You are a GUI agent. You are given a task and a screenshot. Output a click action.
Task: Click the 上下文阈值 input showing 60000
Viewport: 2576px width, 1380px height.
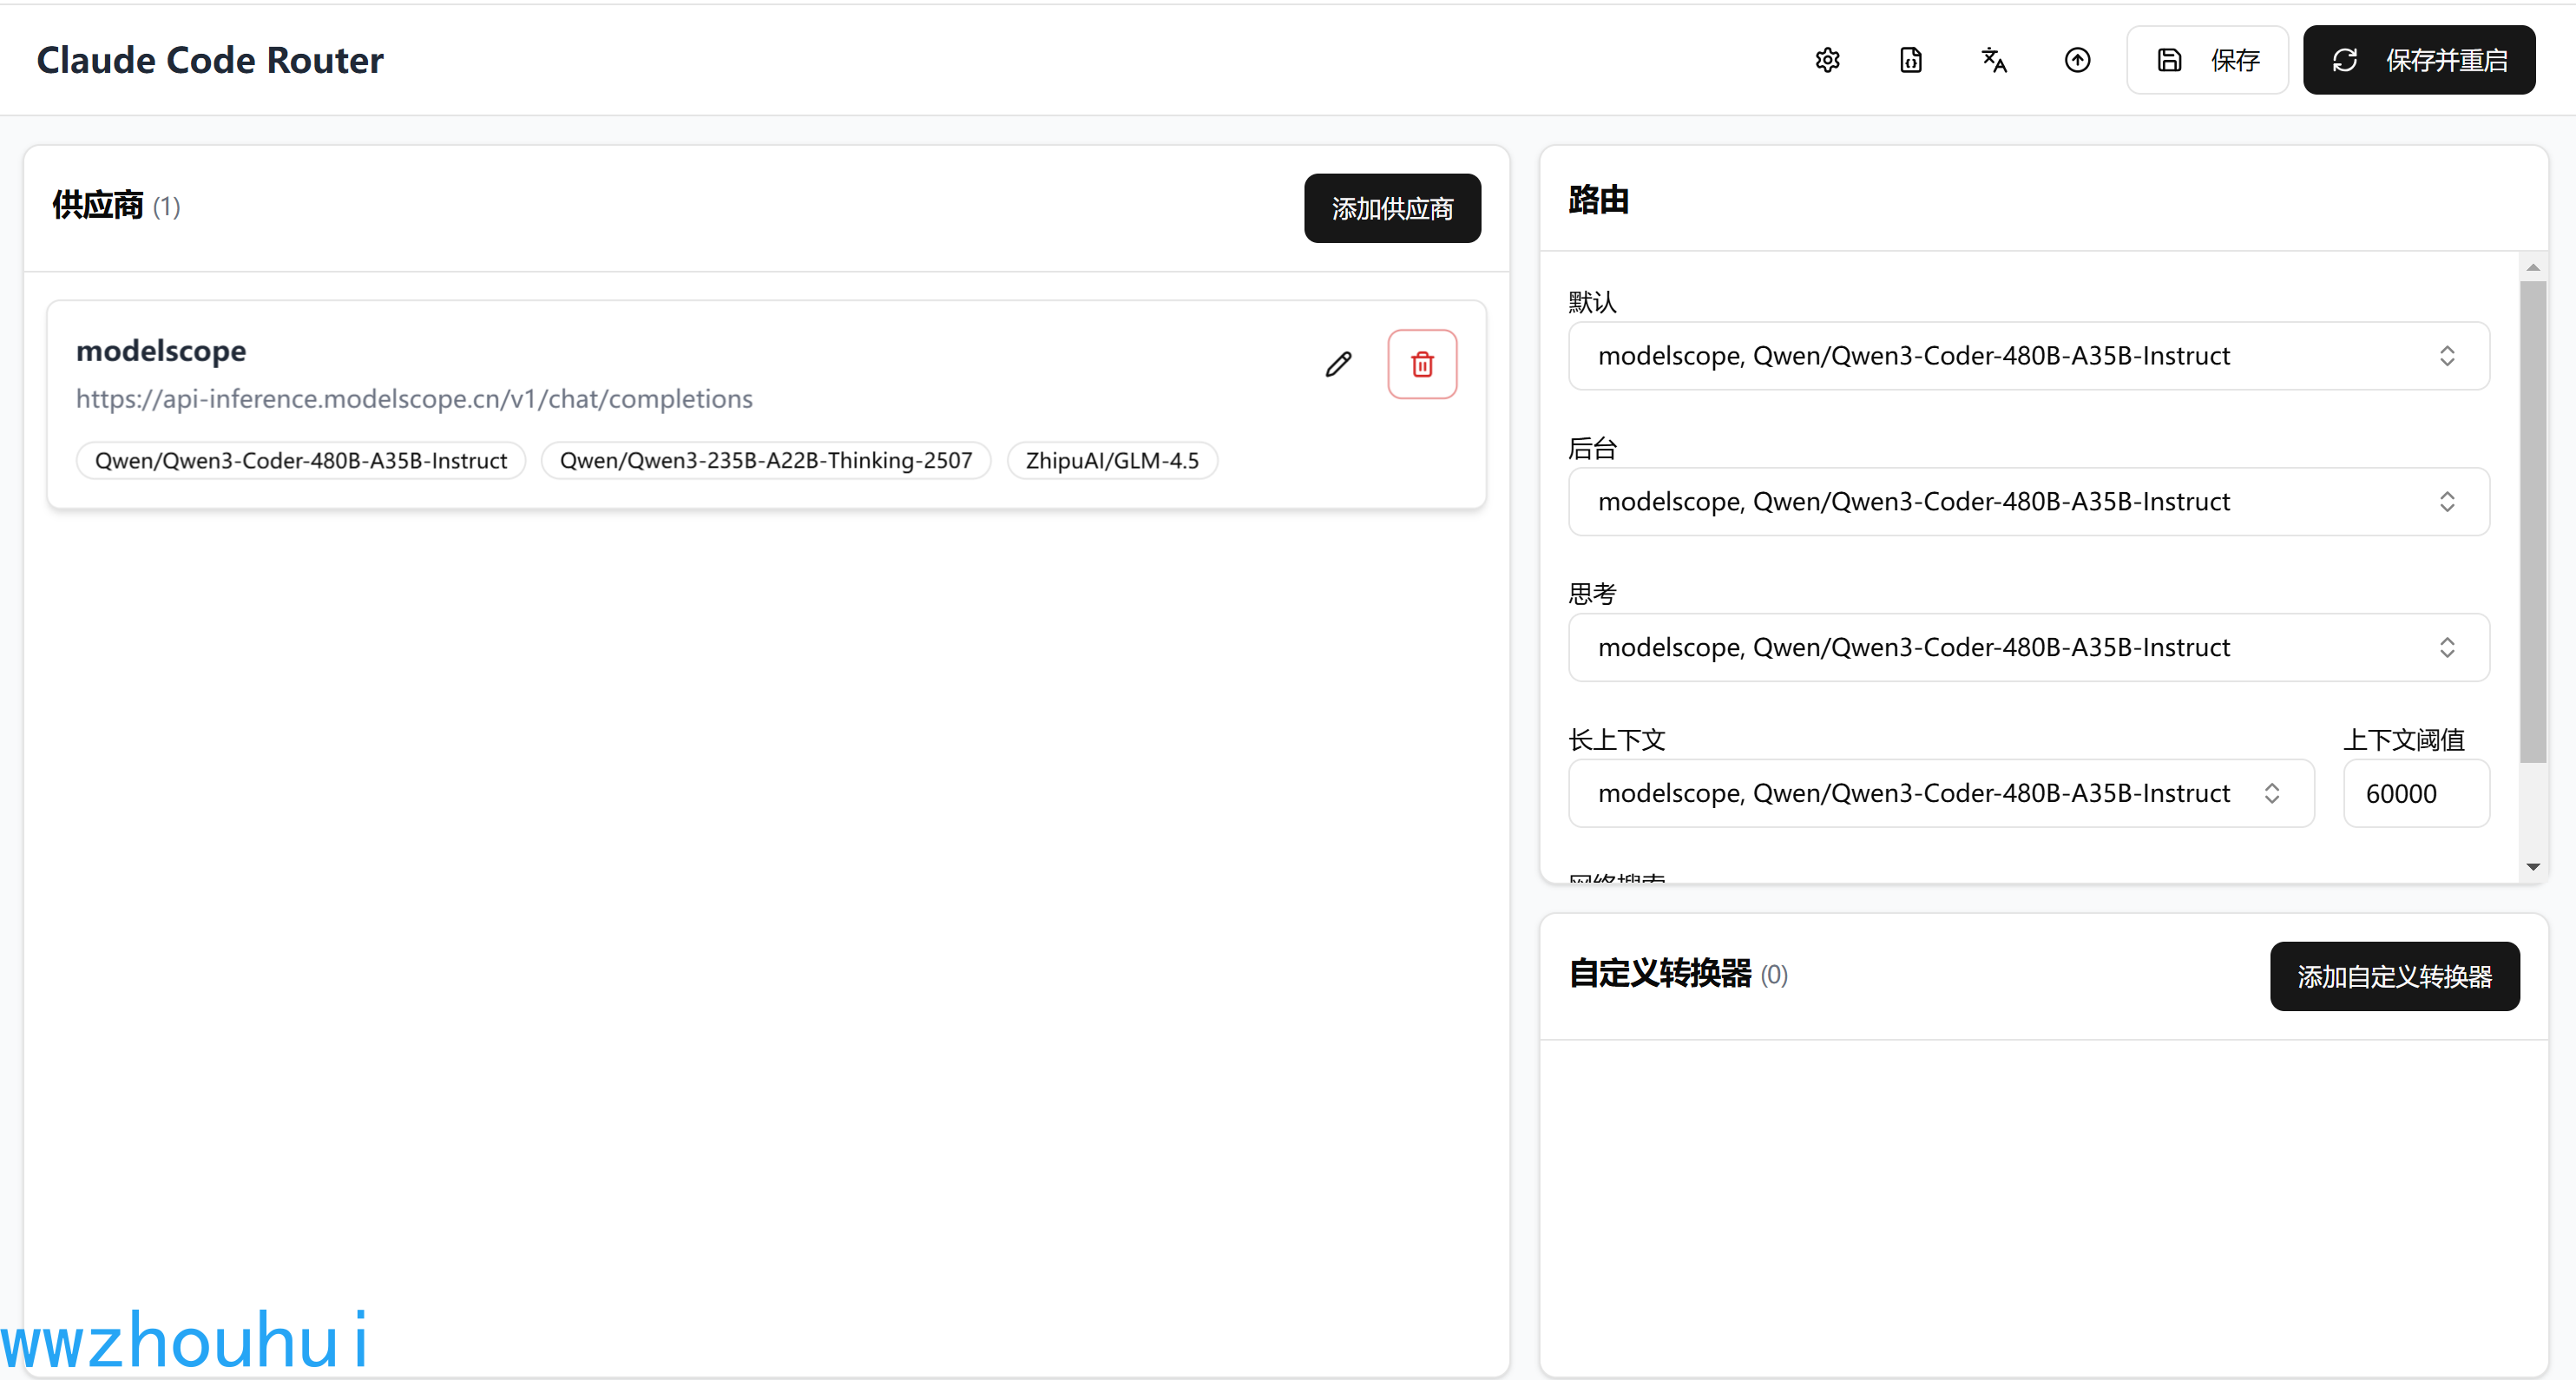[2415, 794]
